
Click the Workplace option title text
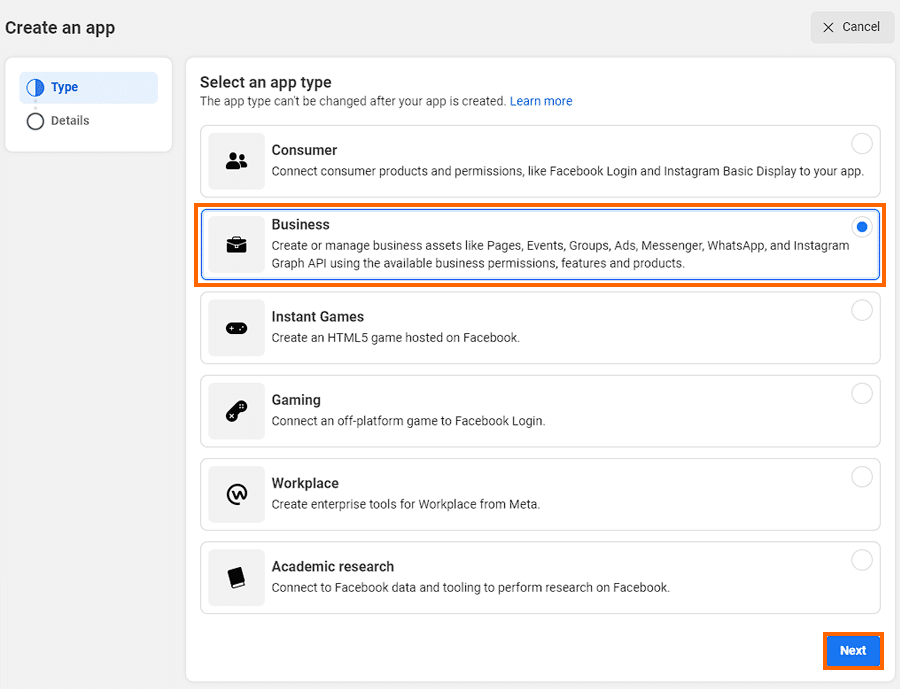tap(305, 483)
